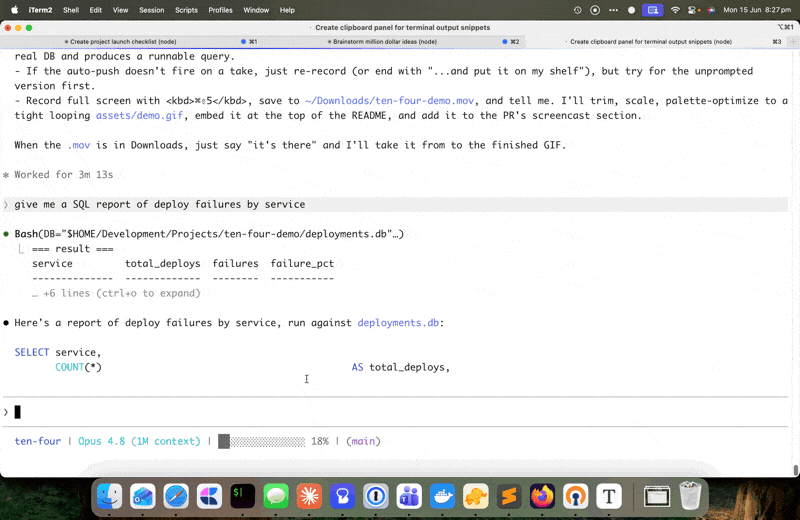
Task: Open the Craft colorful tile app in Dock
Action: (209, 496)
